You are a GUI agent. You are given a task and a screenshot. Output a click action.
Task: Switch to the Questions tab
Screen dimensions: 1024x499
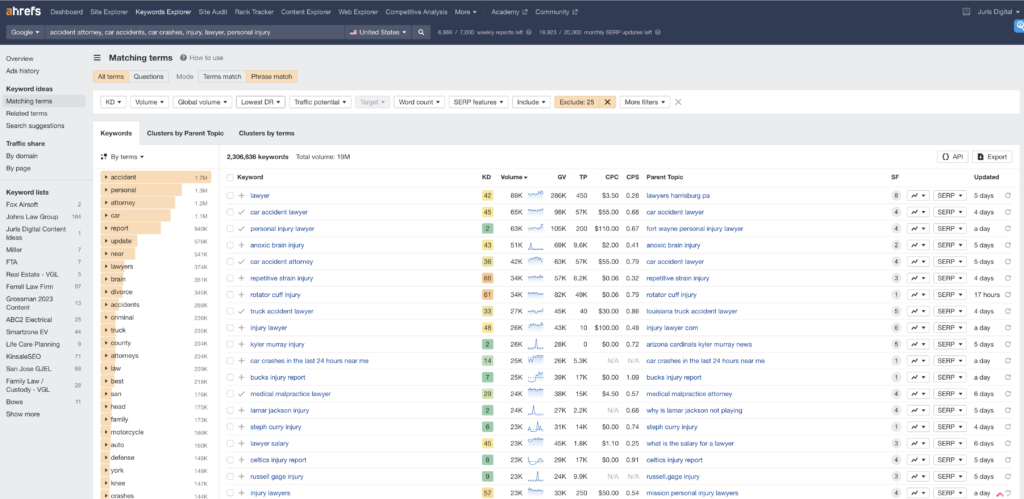coord(148,76)
